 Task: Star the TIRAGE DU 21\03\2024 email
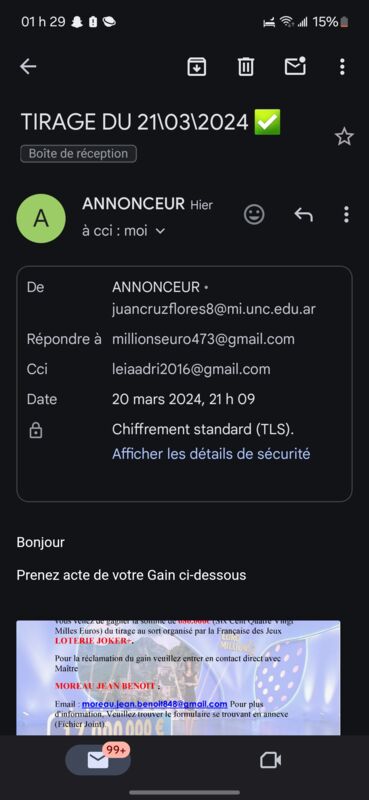coord(344,136)
